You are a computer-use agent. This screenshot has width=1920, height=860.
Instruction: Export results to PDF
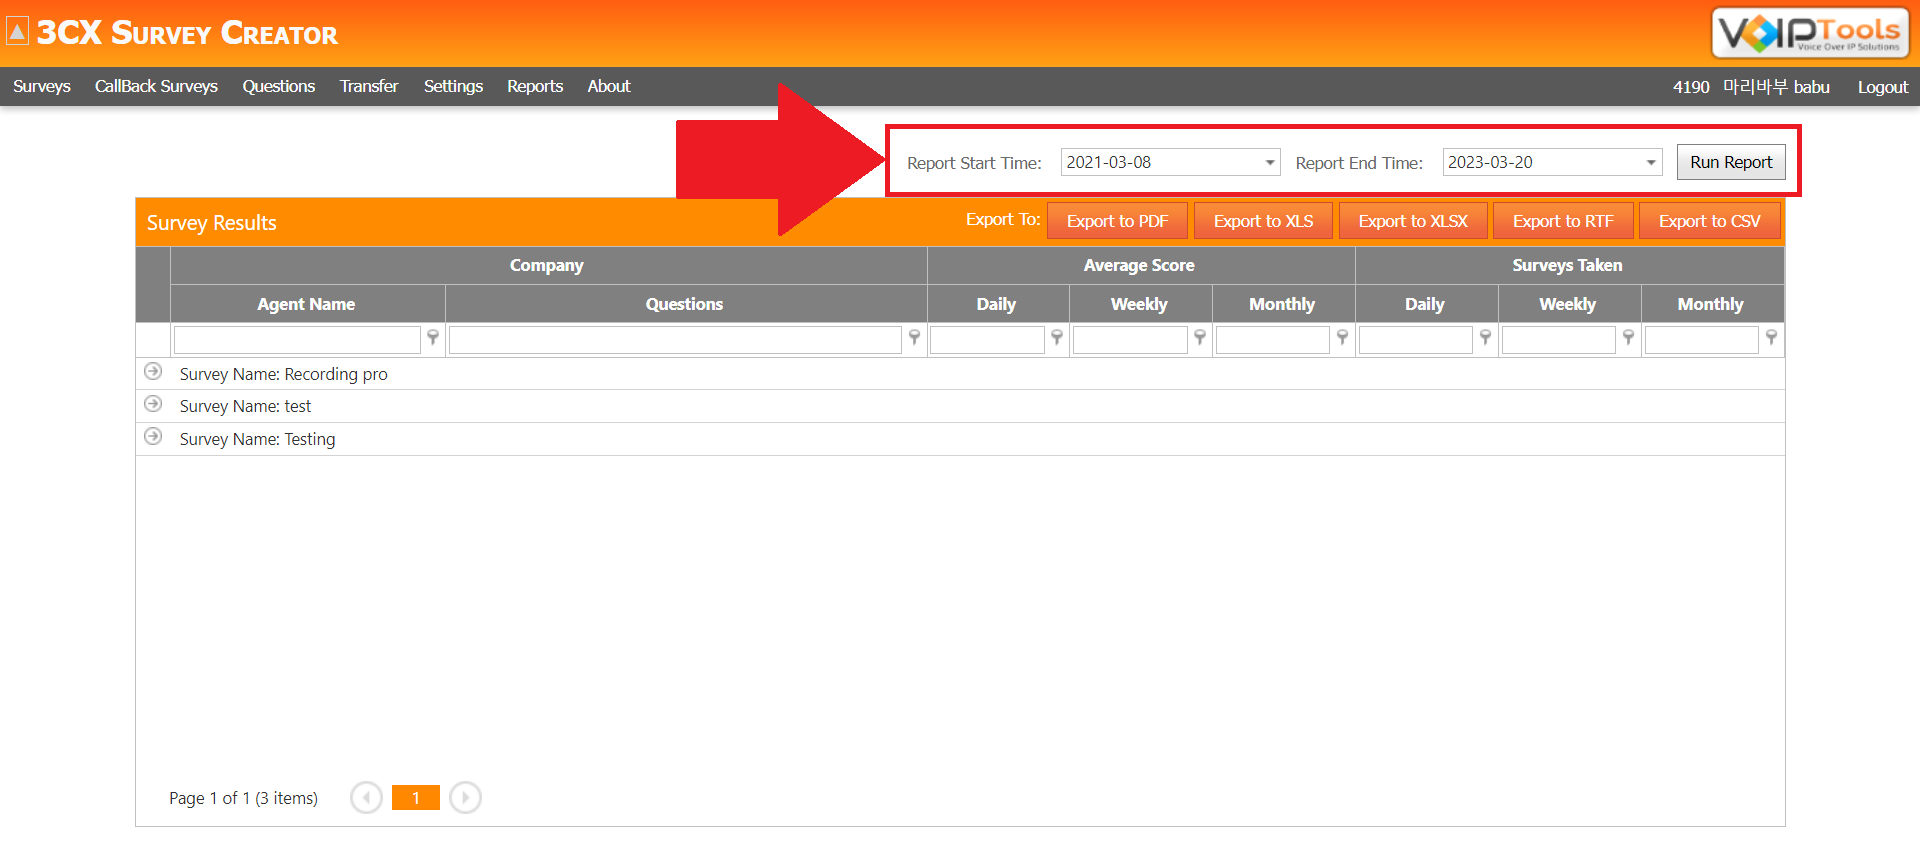tap(1117, 221)
